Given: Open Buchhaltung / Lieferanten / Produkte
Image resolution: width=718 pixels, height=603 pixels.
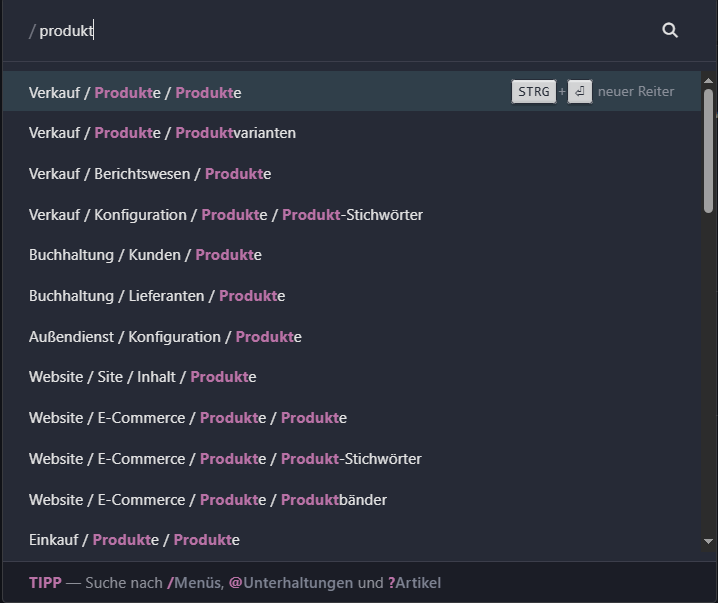Looking at the screenshot, I should (157, 296).
